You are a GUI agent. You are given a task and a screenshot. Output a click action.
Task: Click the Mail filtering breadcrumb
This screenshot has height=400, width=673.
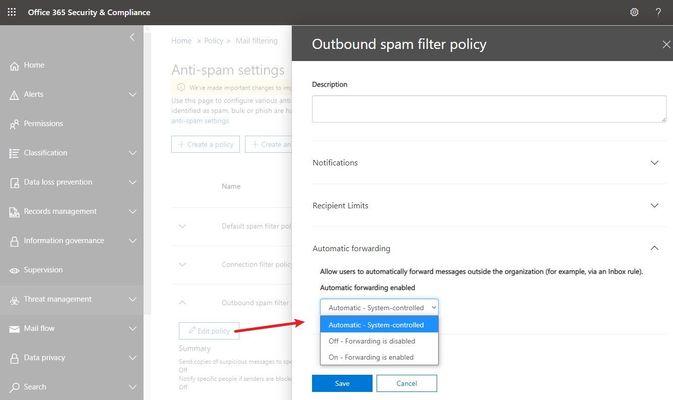(x=257, y=41)
